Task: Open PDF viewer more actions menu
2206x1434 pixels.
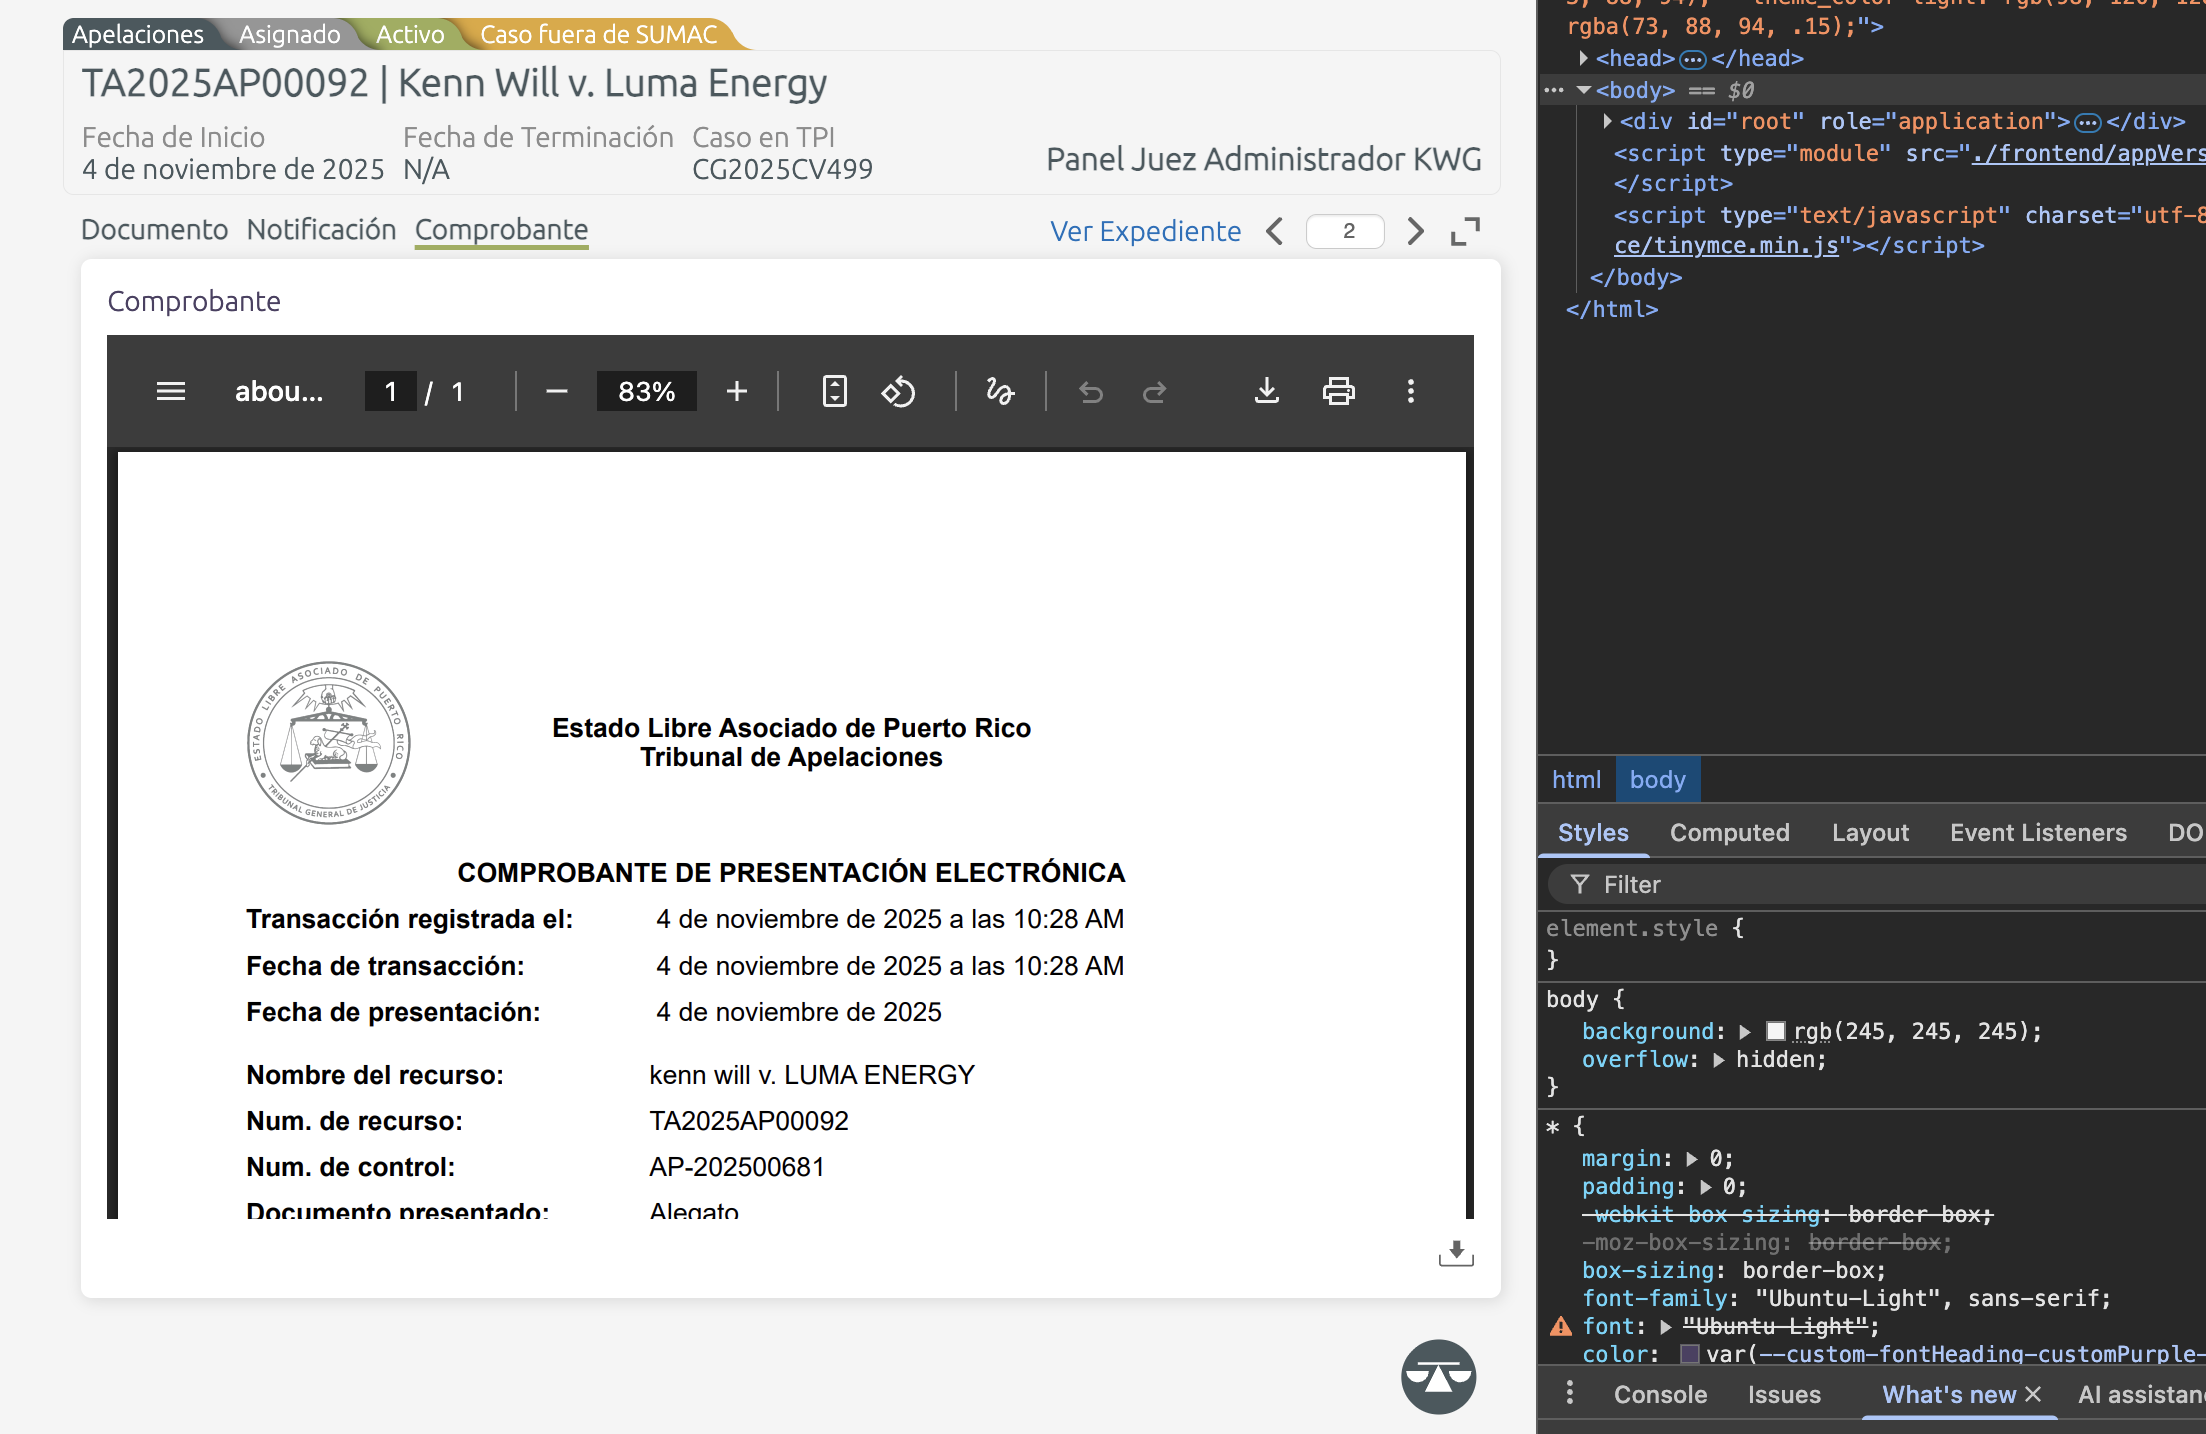Action: [x=1410, y=391]
